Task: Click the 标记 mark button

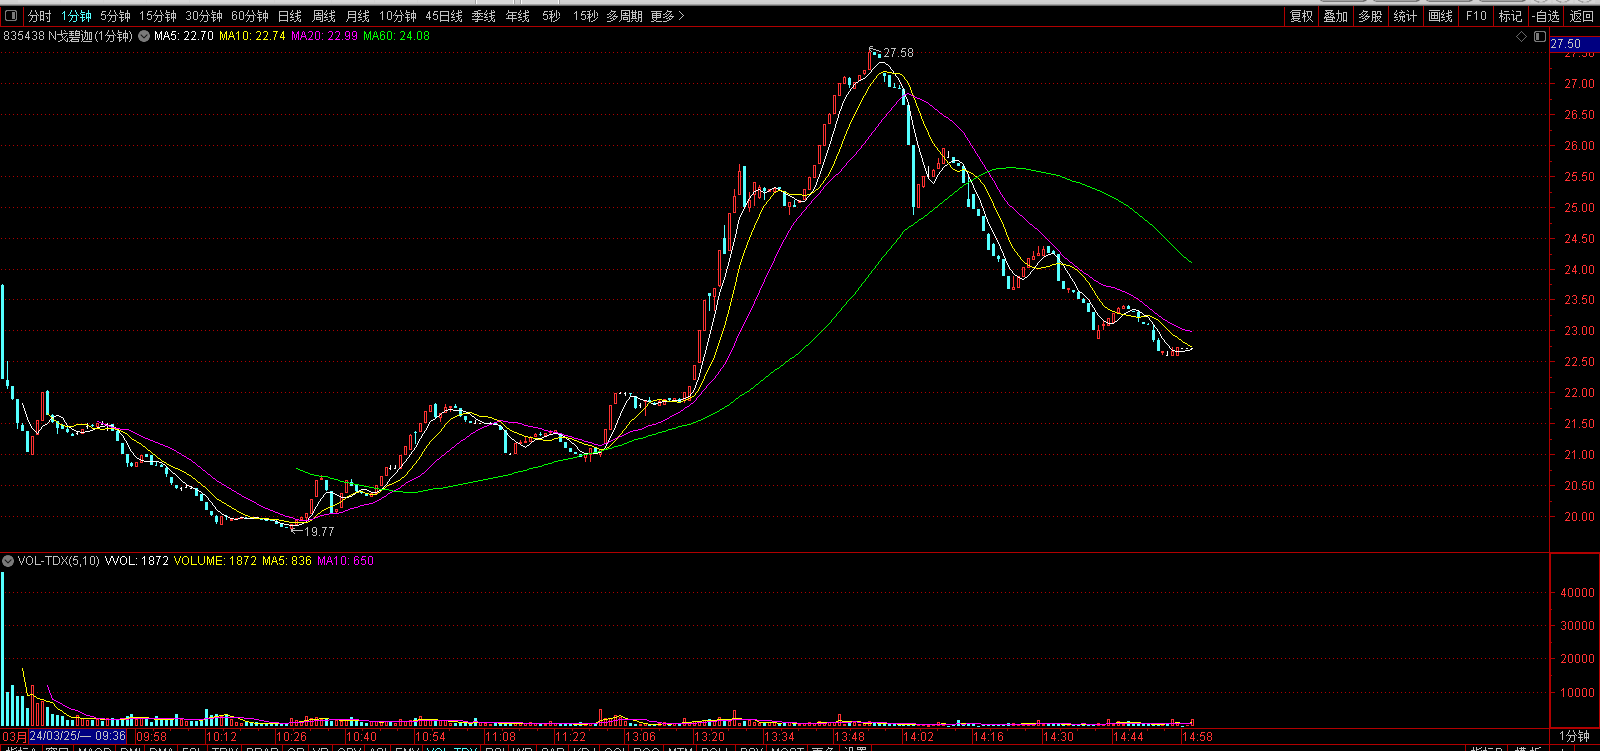Action: pyautogui.click(x=1510, y=16)
